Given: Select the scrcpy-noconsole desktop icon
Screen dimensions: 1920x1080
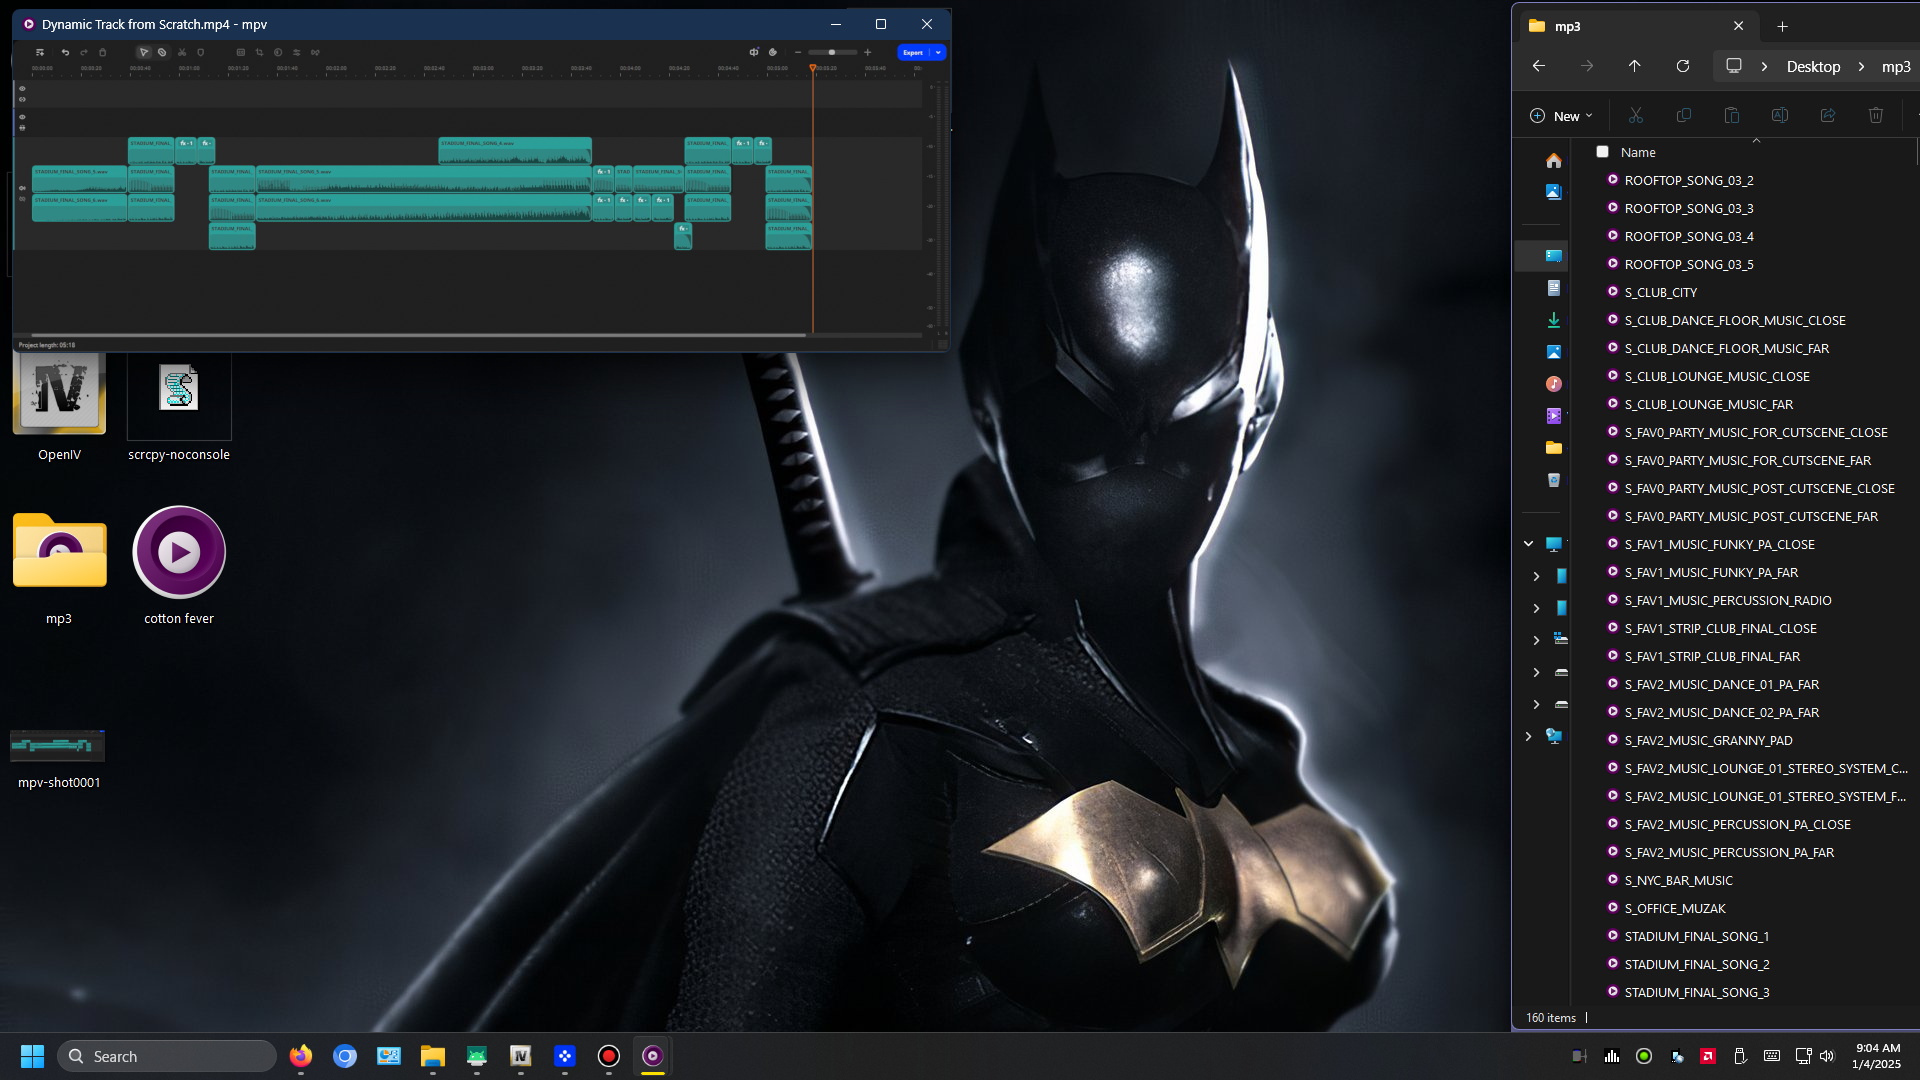Looking at the screenshot, I should (x=179, y=408).
